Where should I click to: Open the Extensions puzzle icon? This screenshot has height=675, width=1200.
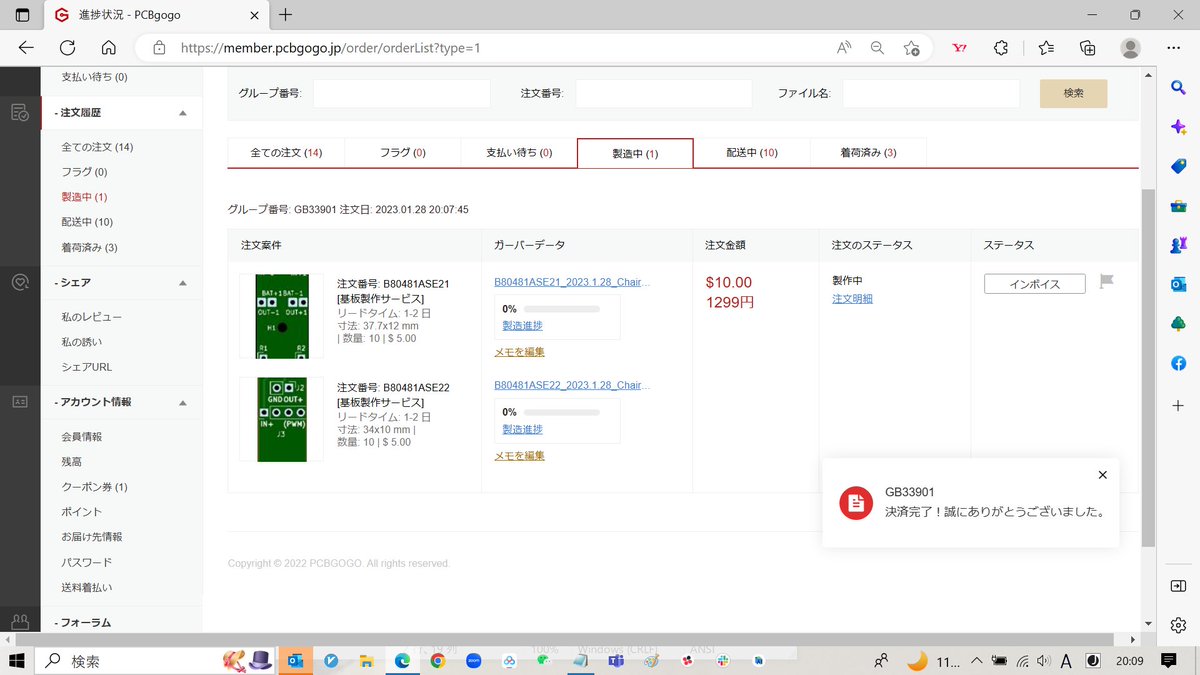pyautogui.click(x=1001, y=47)
